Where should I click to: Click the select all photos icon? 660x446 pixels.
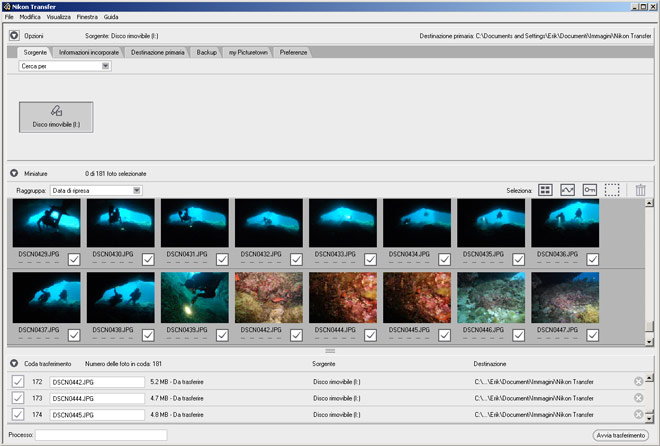pyautogui.click(x=545, y=190)
